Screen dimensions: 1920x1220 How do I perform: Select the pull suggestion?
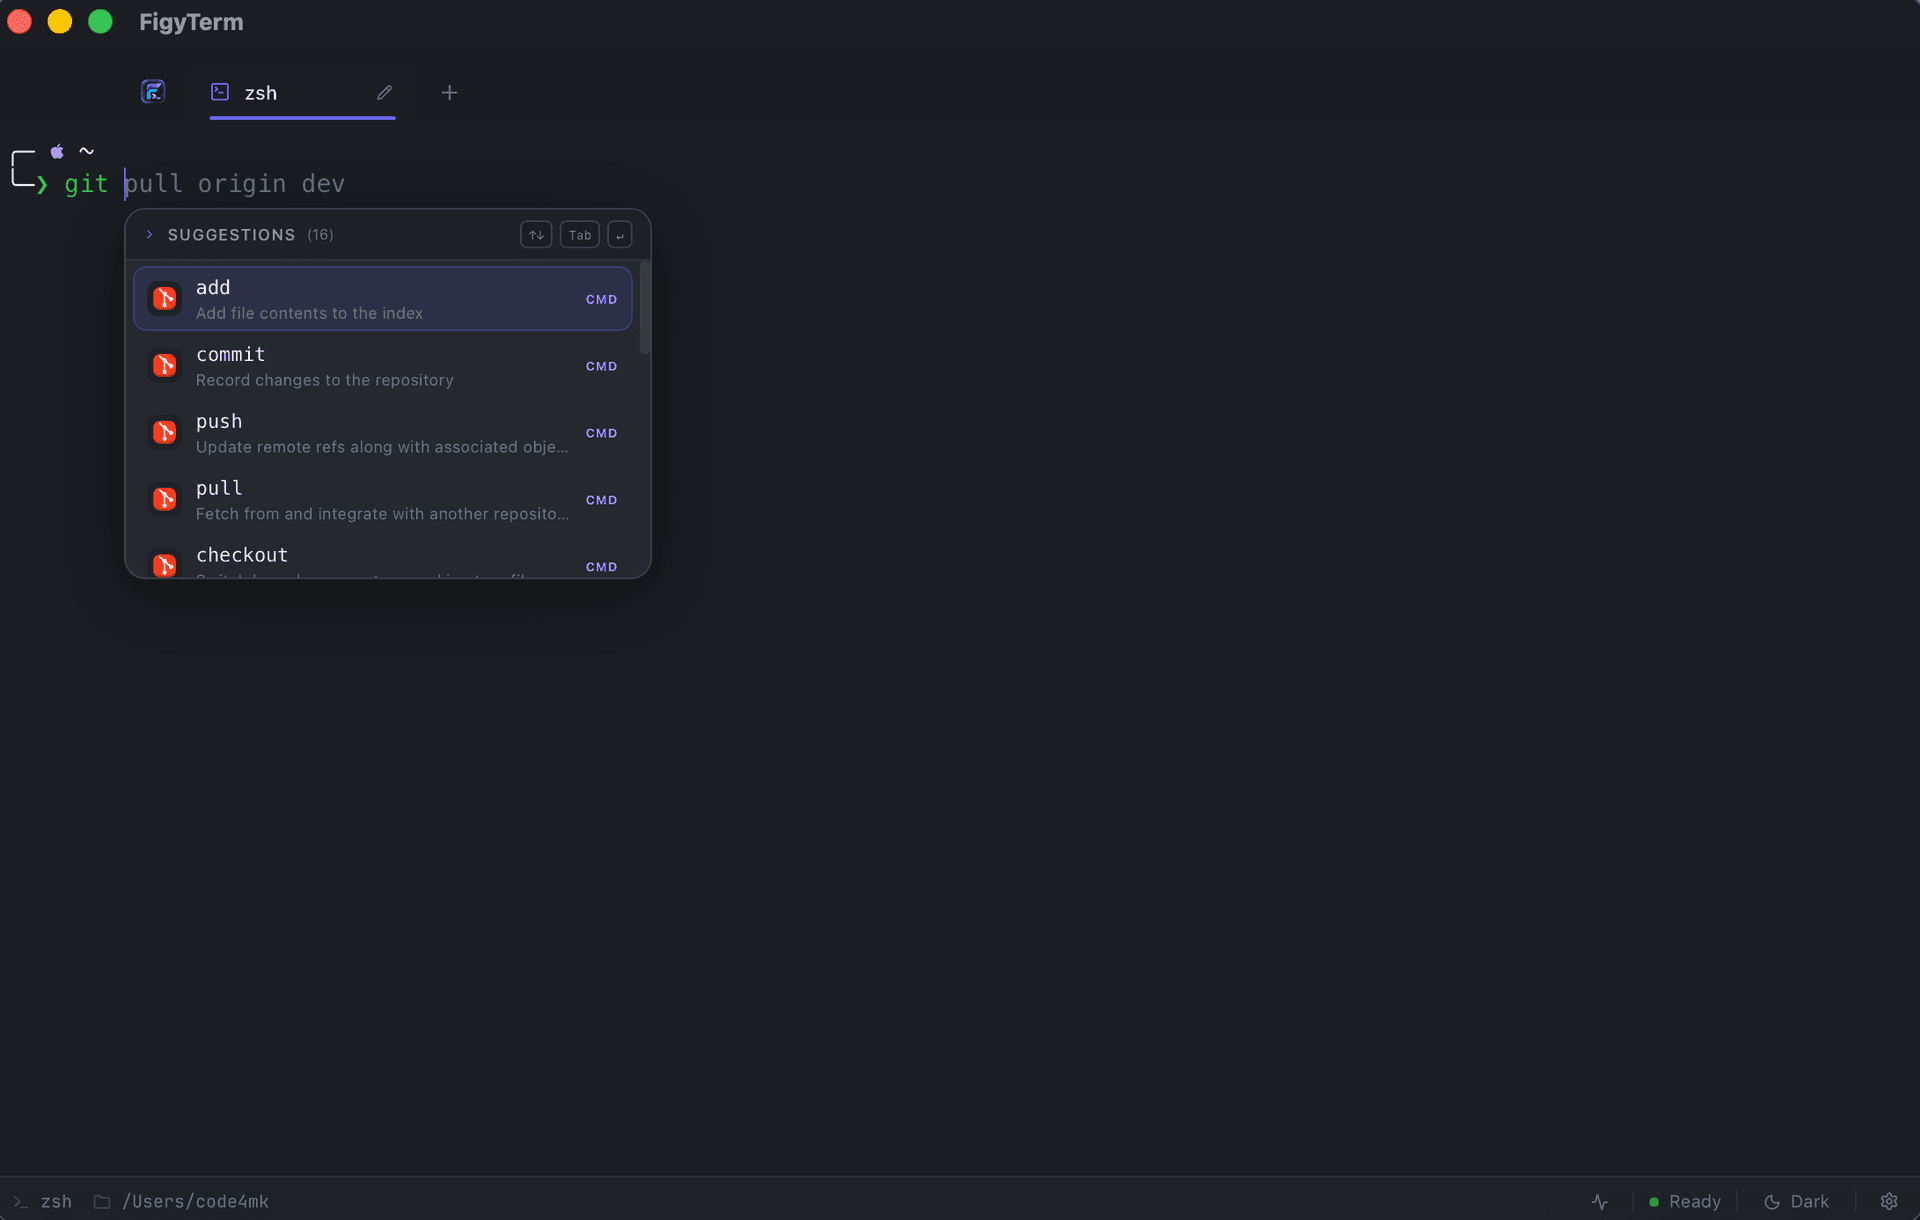pyautogui.click(x=383, y=500)
